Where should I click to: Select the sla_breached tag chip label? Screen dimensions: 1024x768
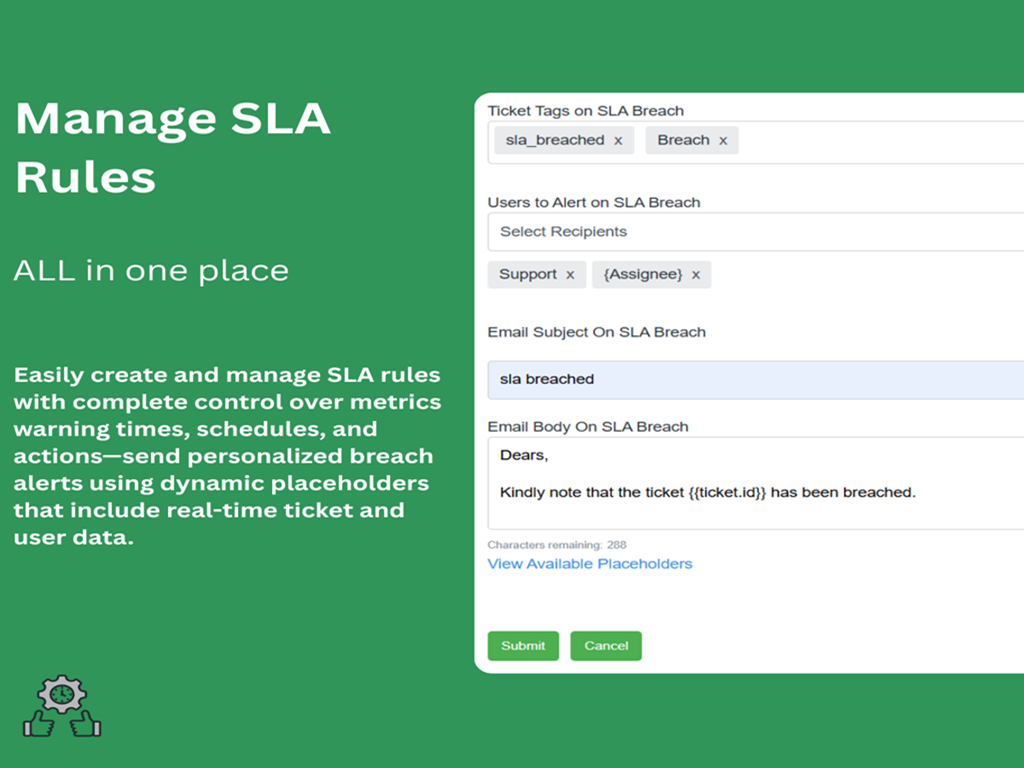554,141
